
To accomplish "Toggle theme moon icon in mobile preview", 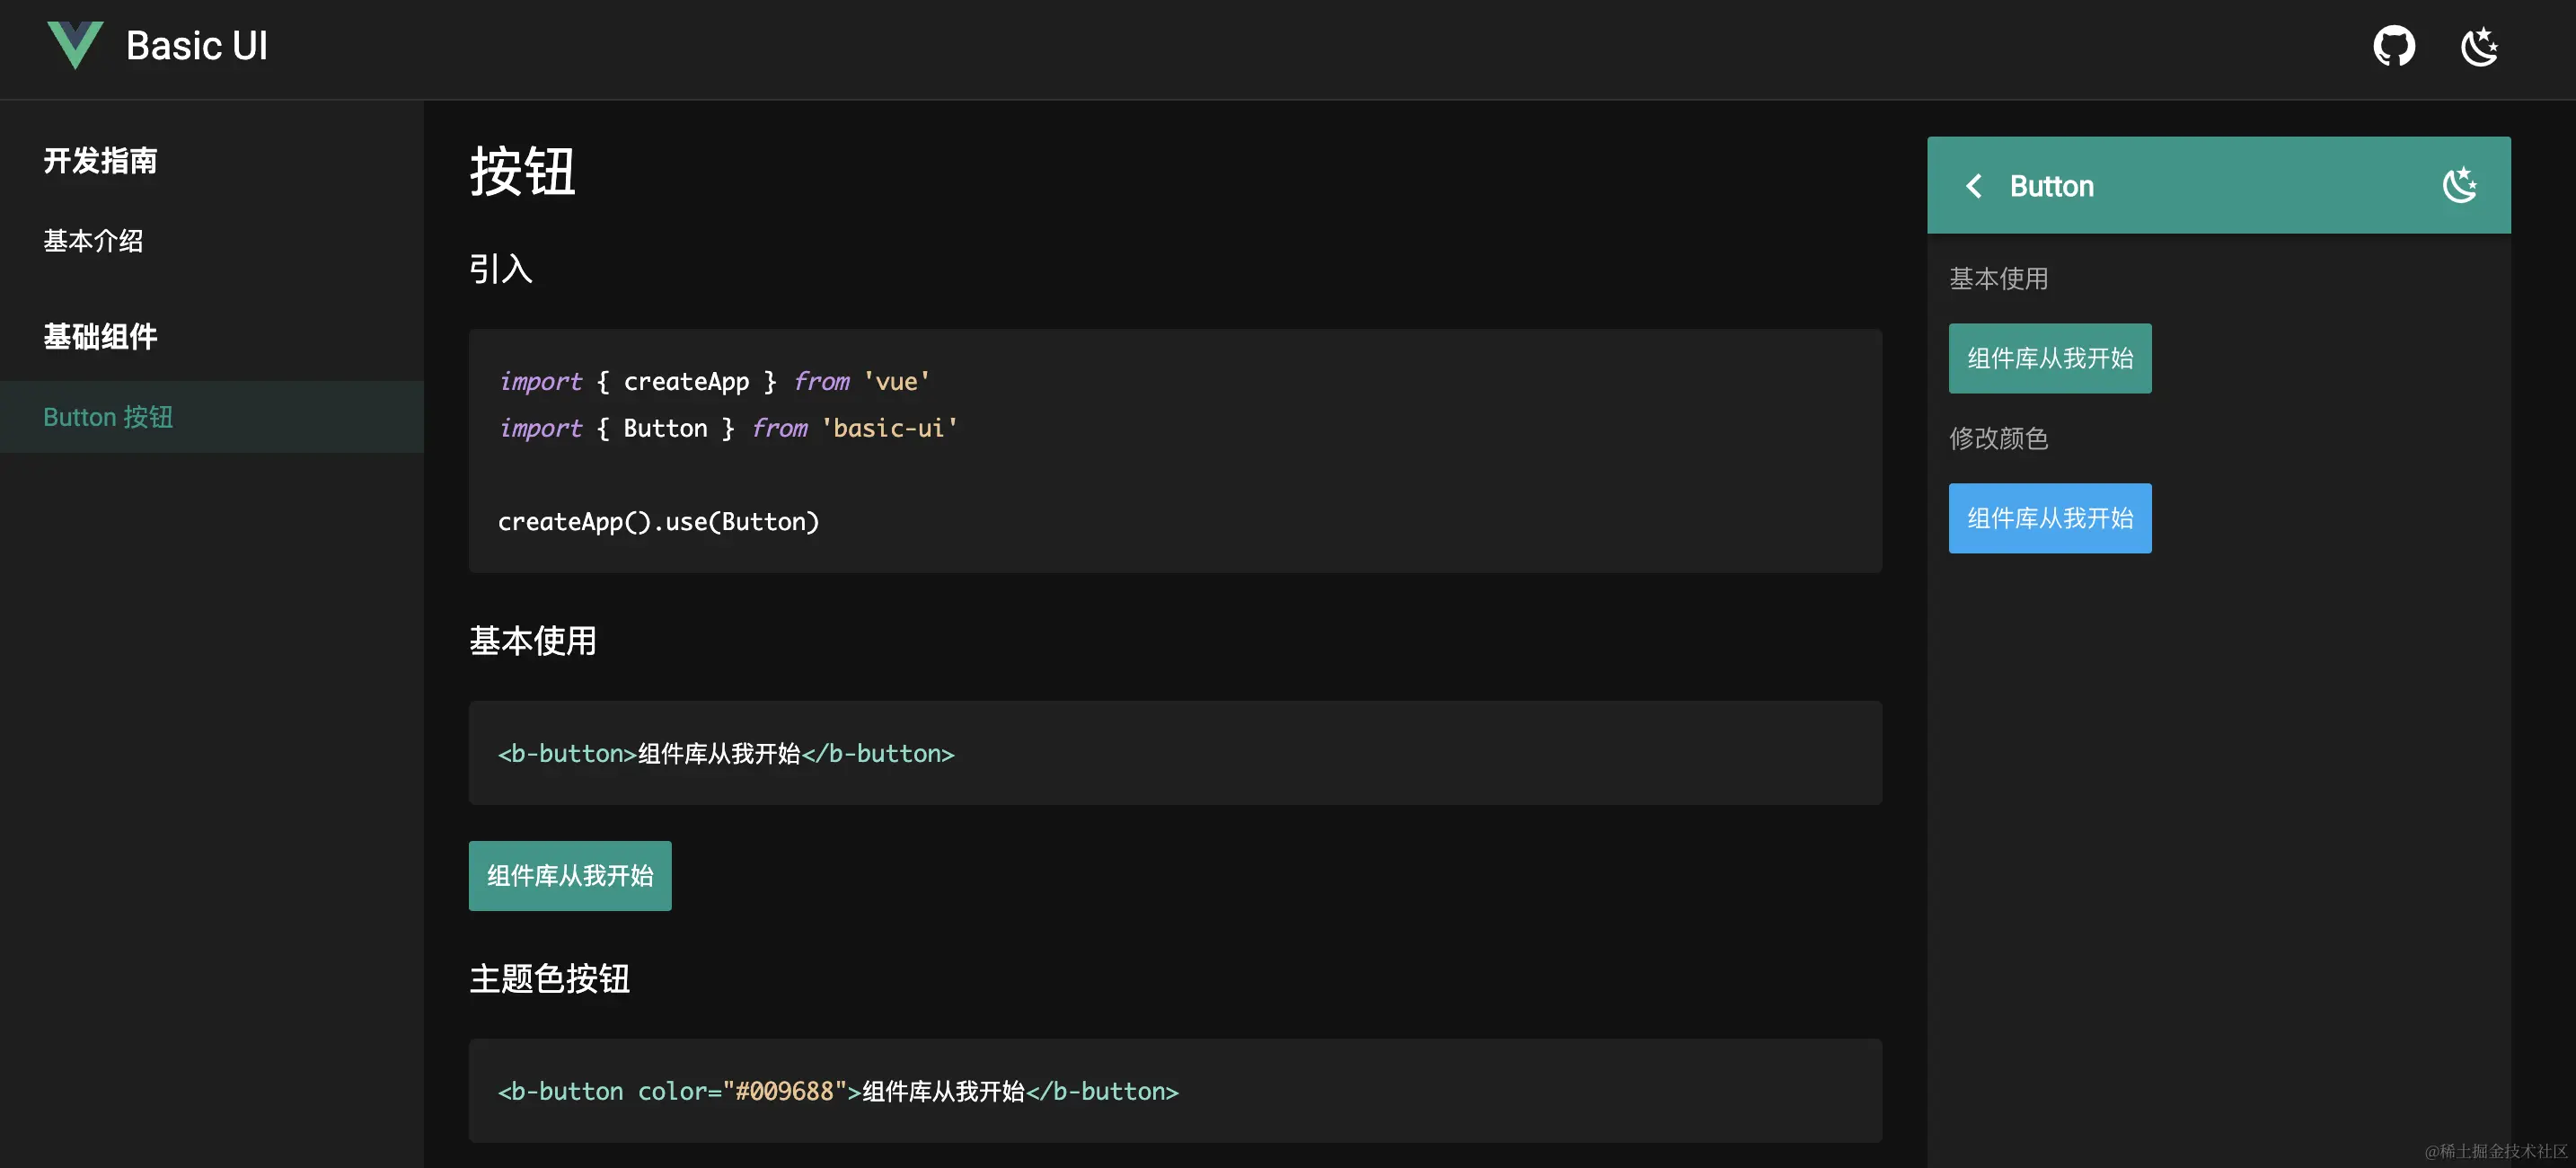I will pos(2459,185).
